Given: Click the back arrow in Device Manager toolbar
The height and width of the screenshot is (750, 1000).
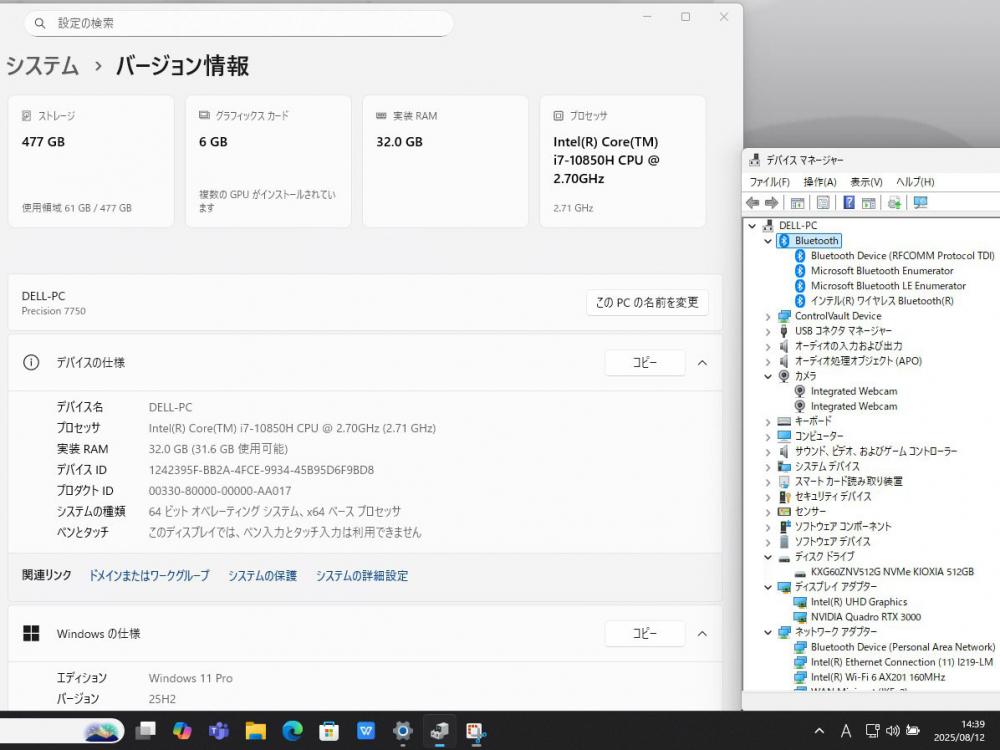Looking at the screenshot, I should tap(752, 203).
